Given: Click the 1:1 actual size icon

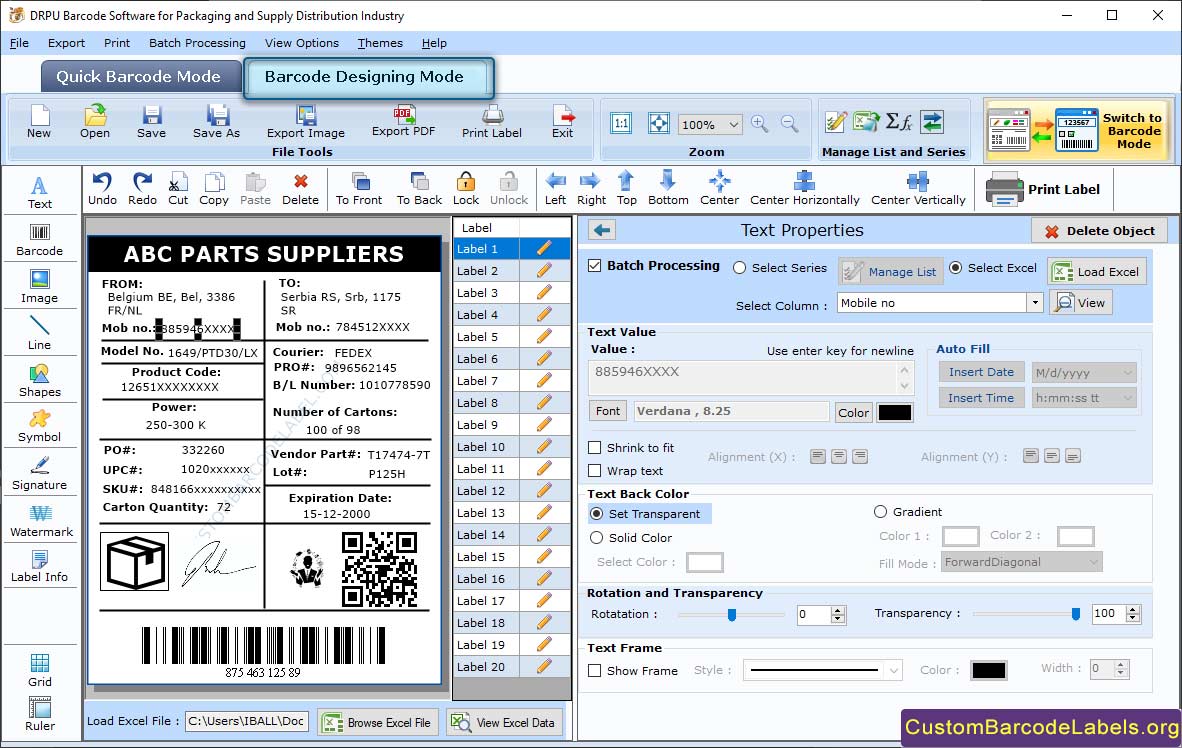Looking at the screenshot, I should (621, 124).
